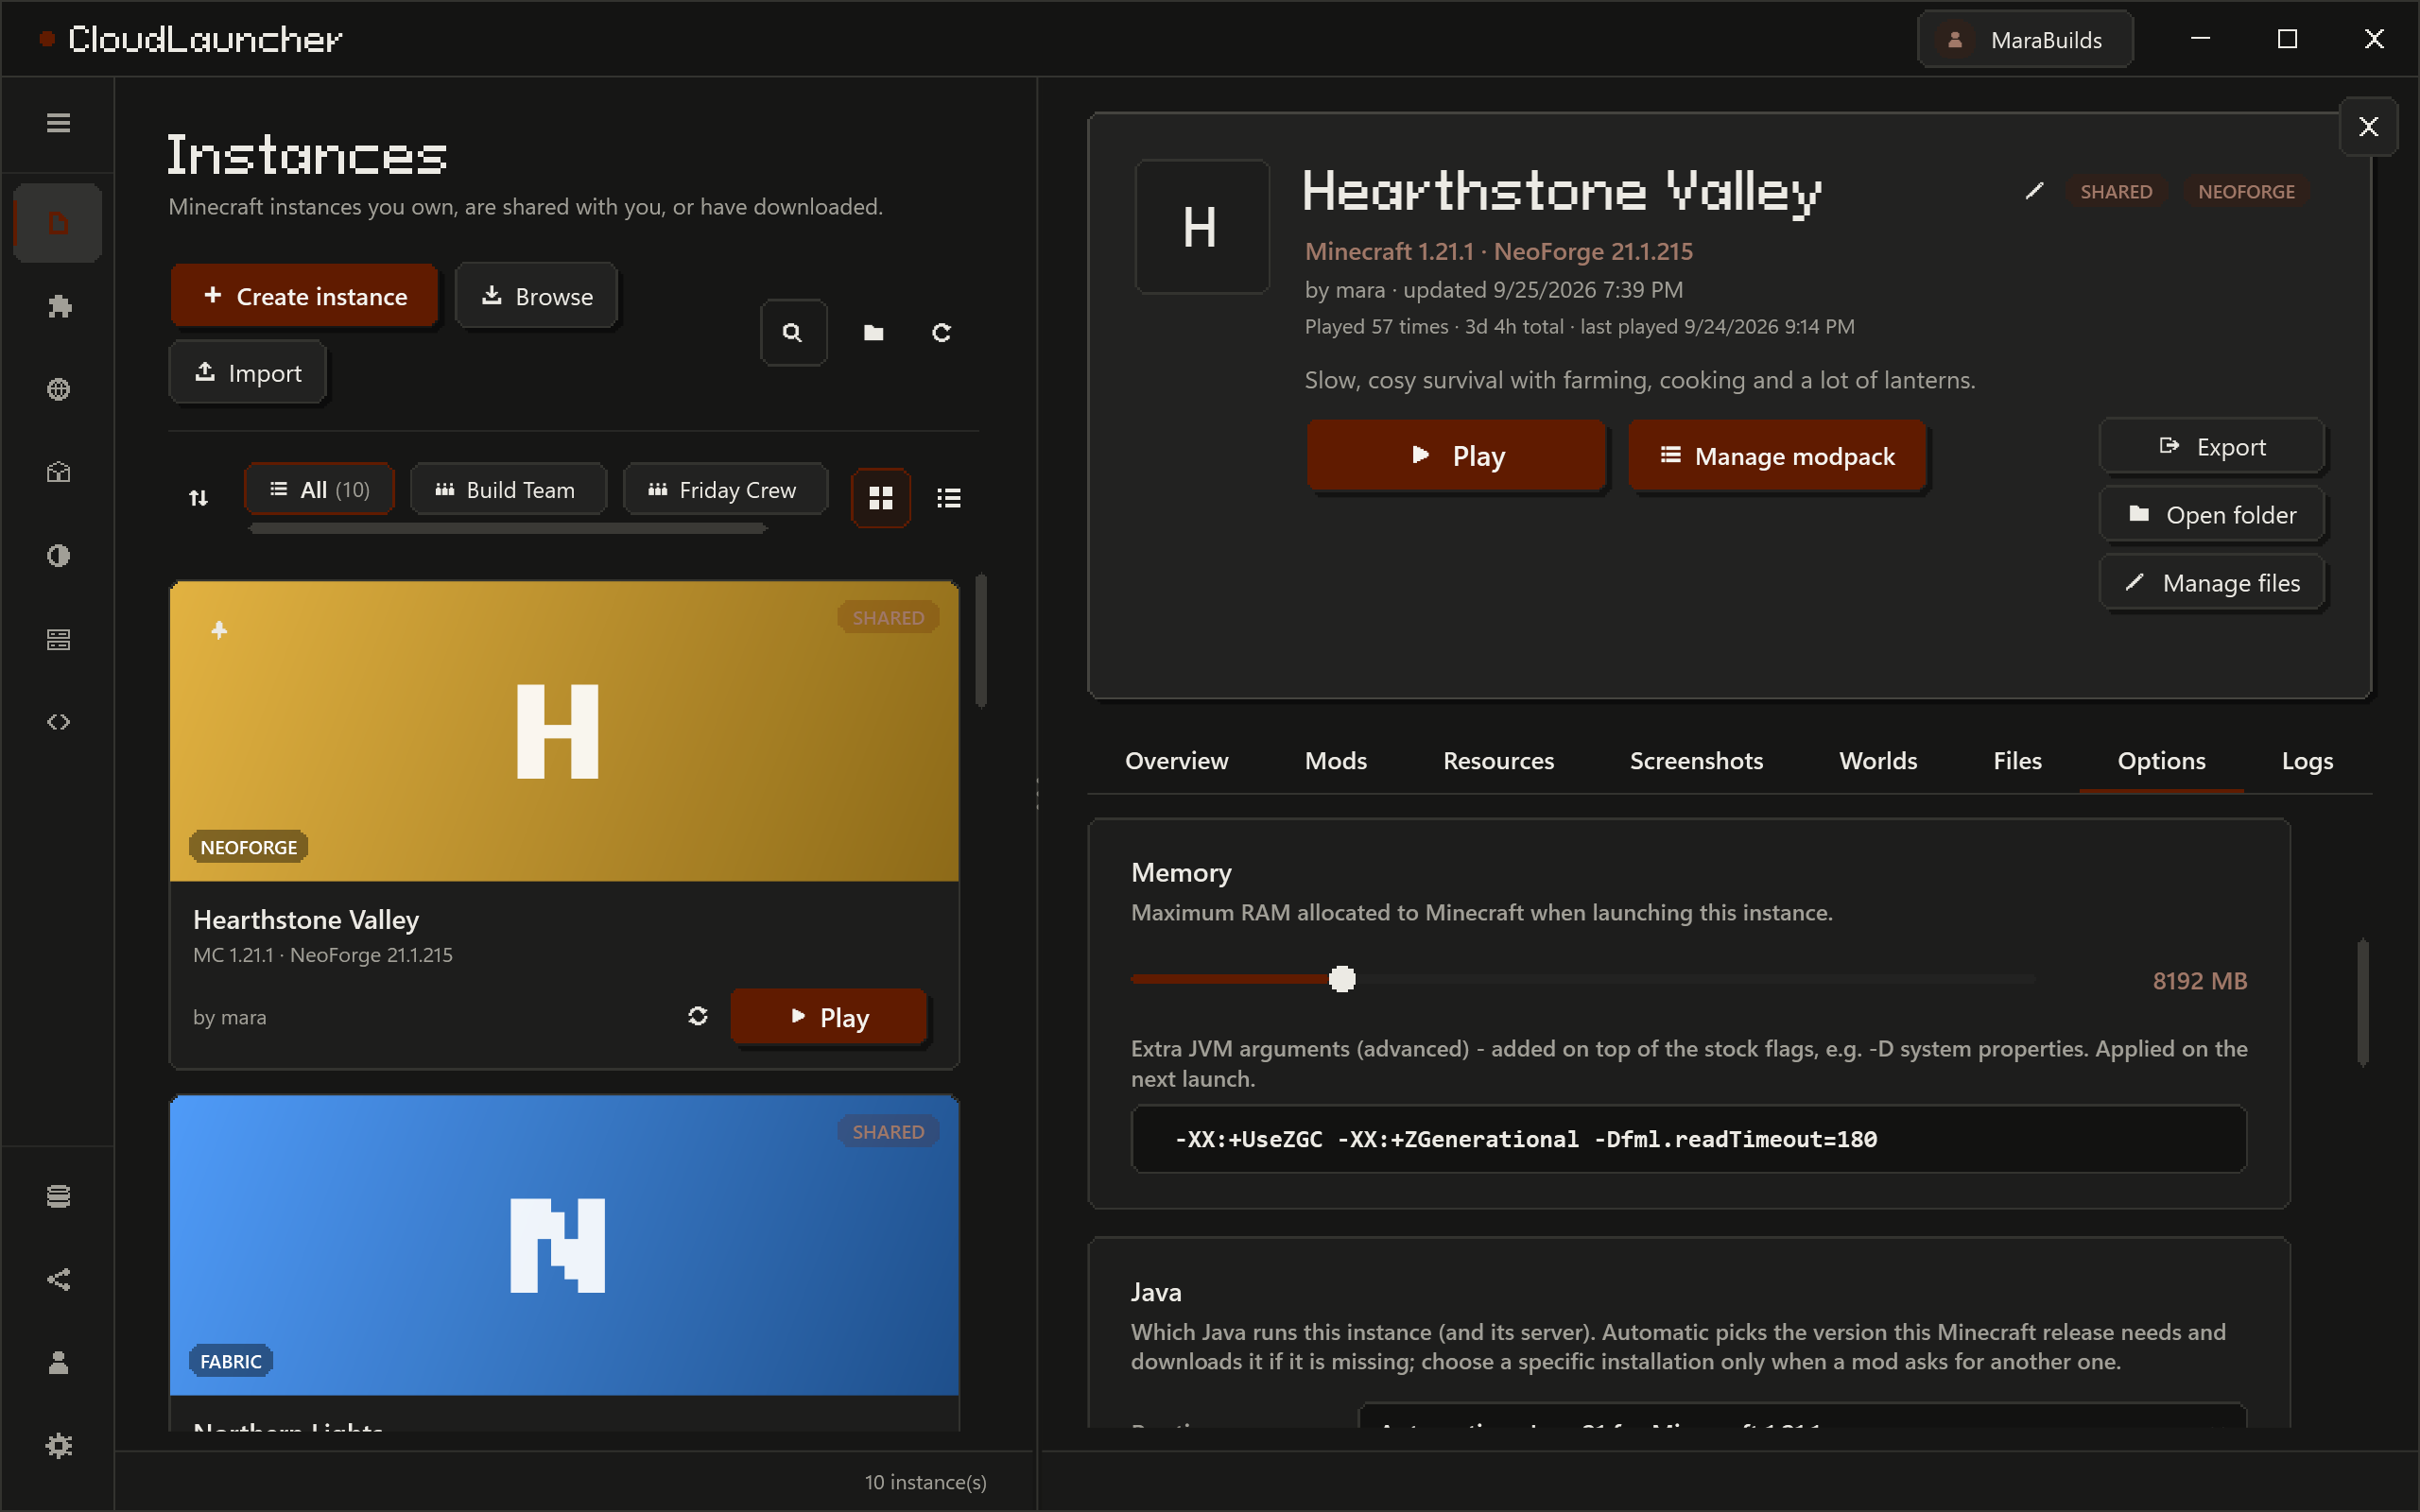This screenshot has height=1512, width=2420.
Task: Click Open folder button
Action: pos(2211,514)
